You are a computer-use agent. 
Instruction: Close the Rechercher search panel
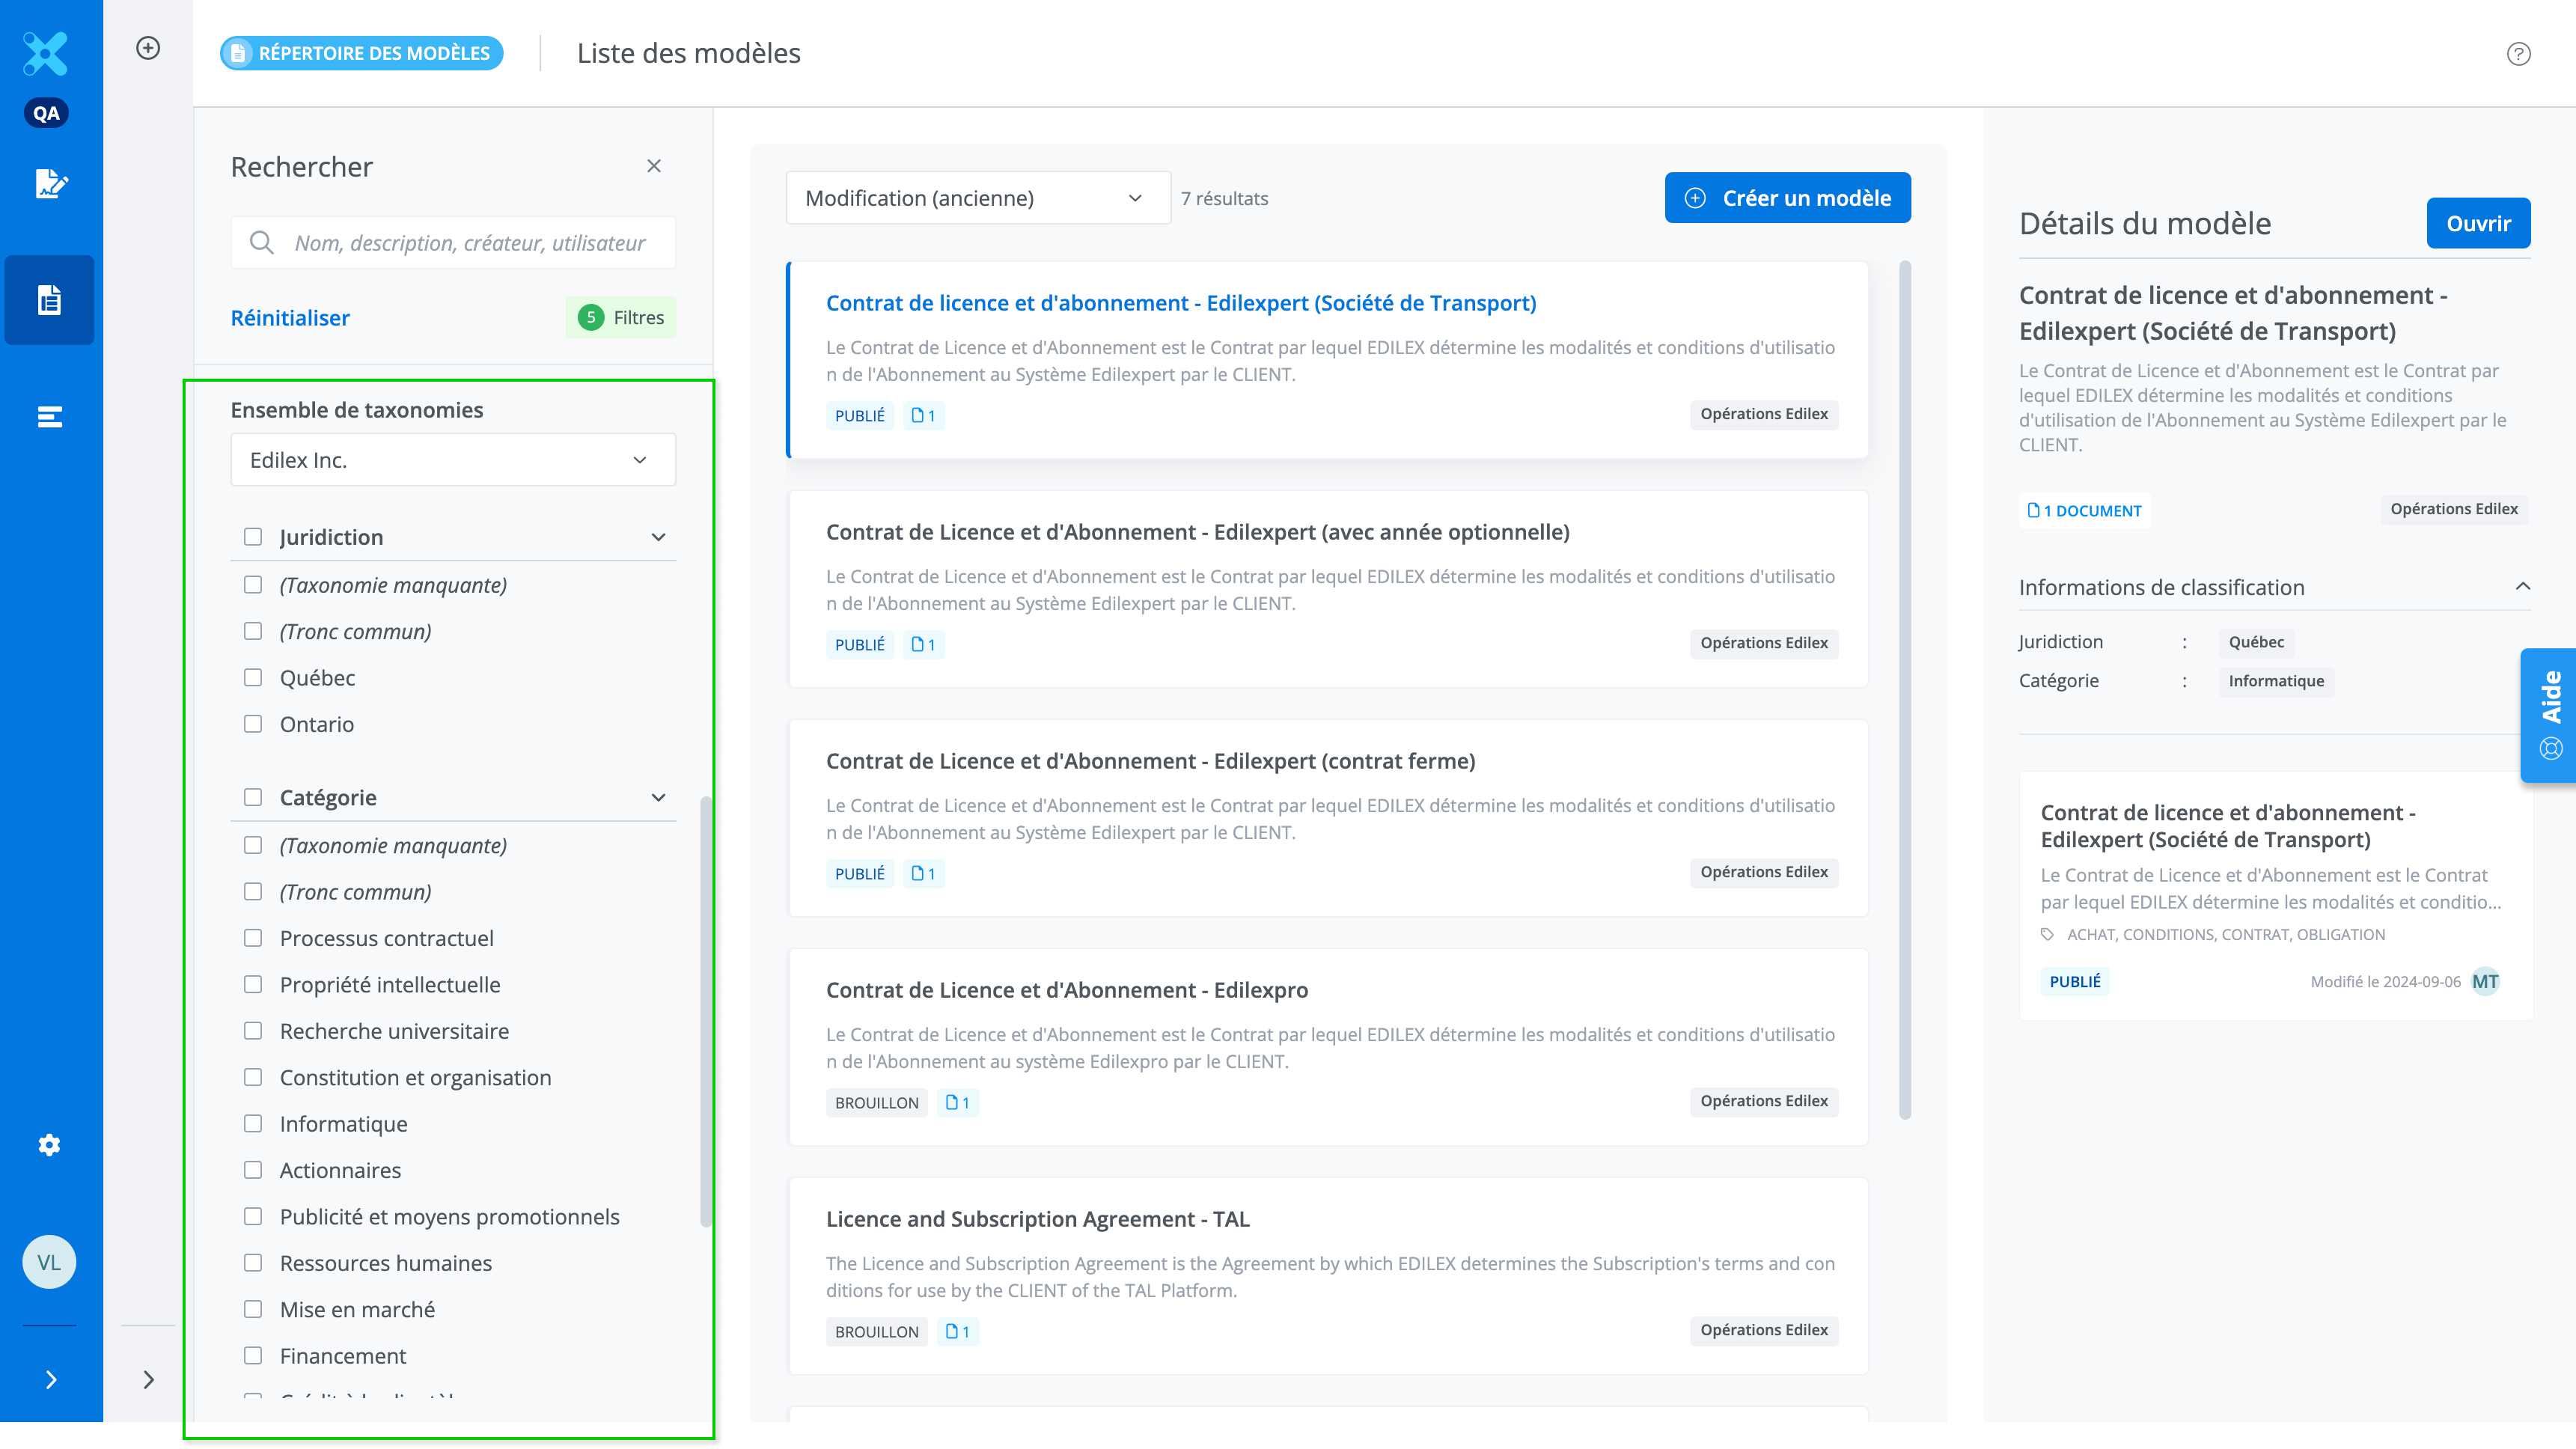(654, 166)
